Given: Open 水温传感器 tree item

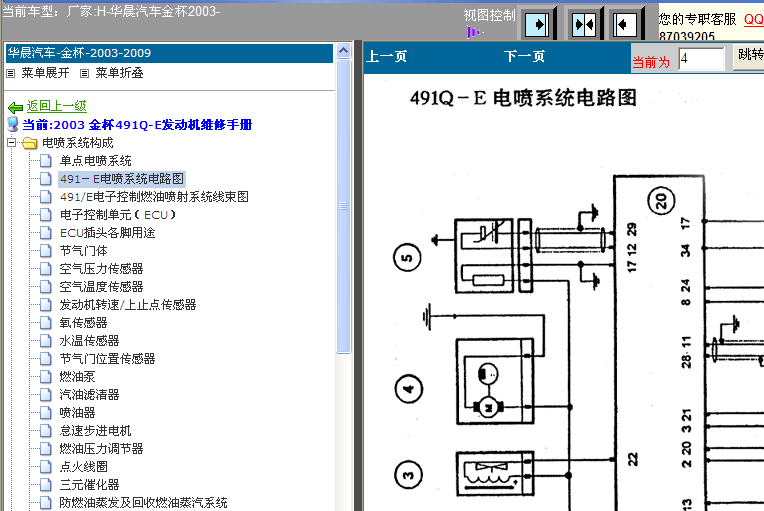Looking at the screenshot, I should (x=89, y=341).
